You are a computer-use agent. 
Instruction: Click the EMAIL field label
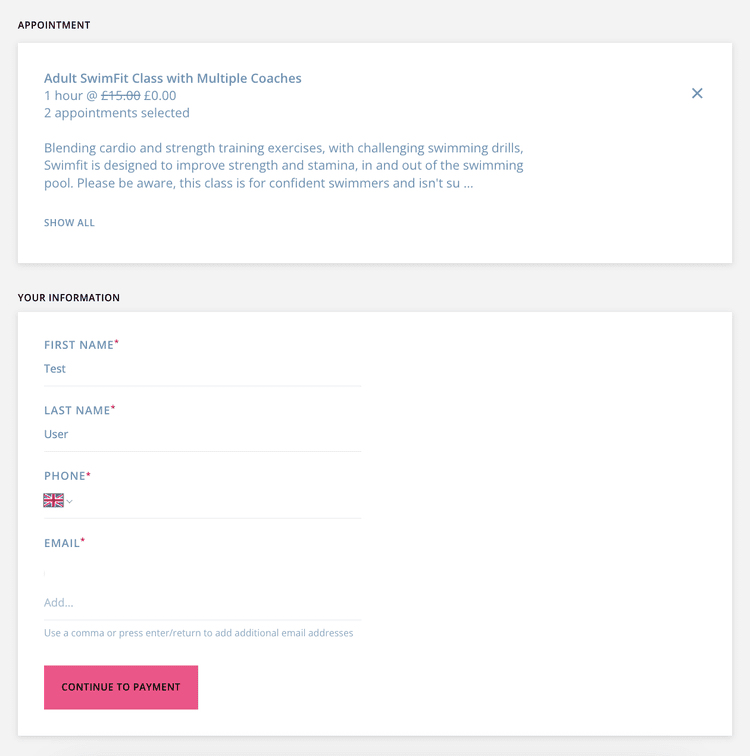tap(64, 543)
